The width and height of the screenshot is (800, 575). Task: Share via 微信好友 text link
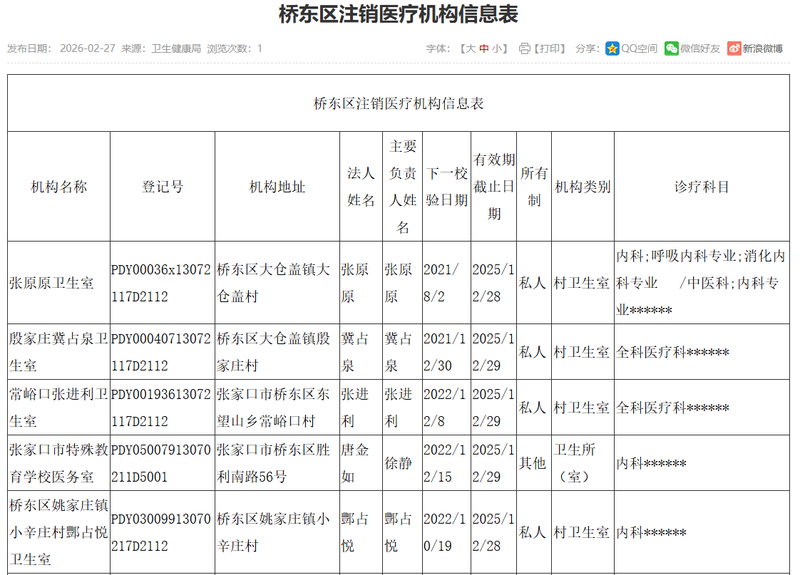(x=700, y=48)
